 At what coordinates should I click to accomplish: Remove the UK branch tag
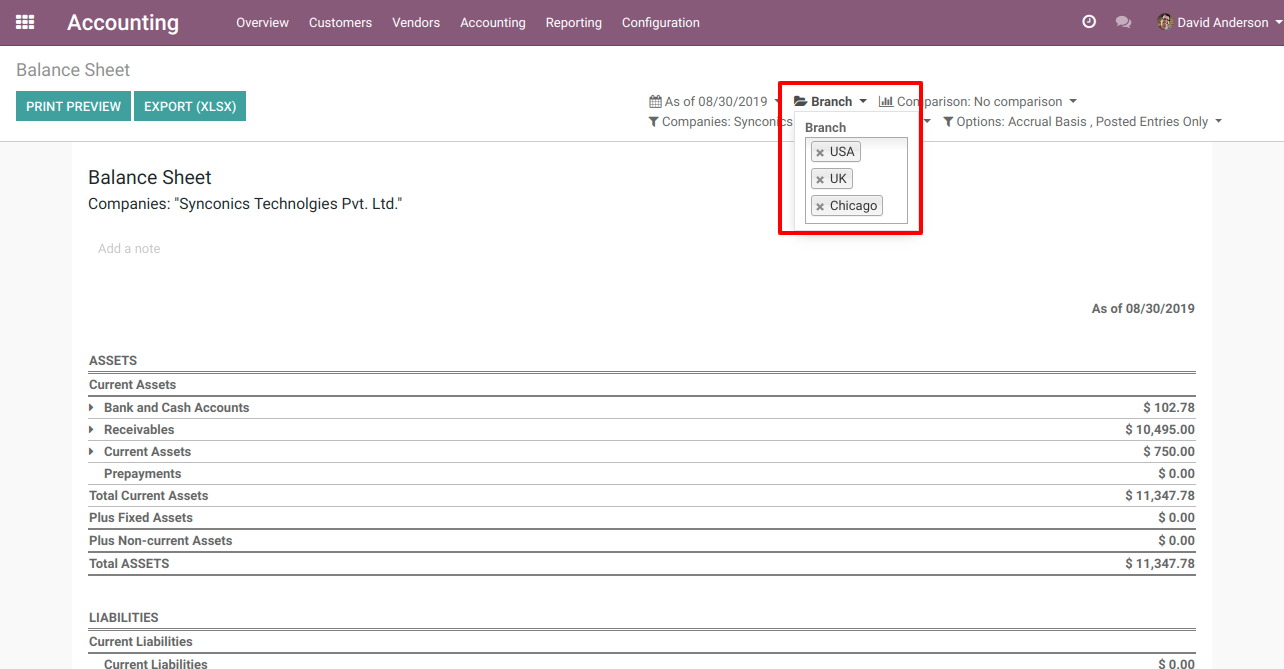pyautogui.click(x=820, y=180)
